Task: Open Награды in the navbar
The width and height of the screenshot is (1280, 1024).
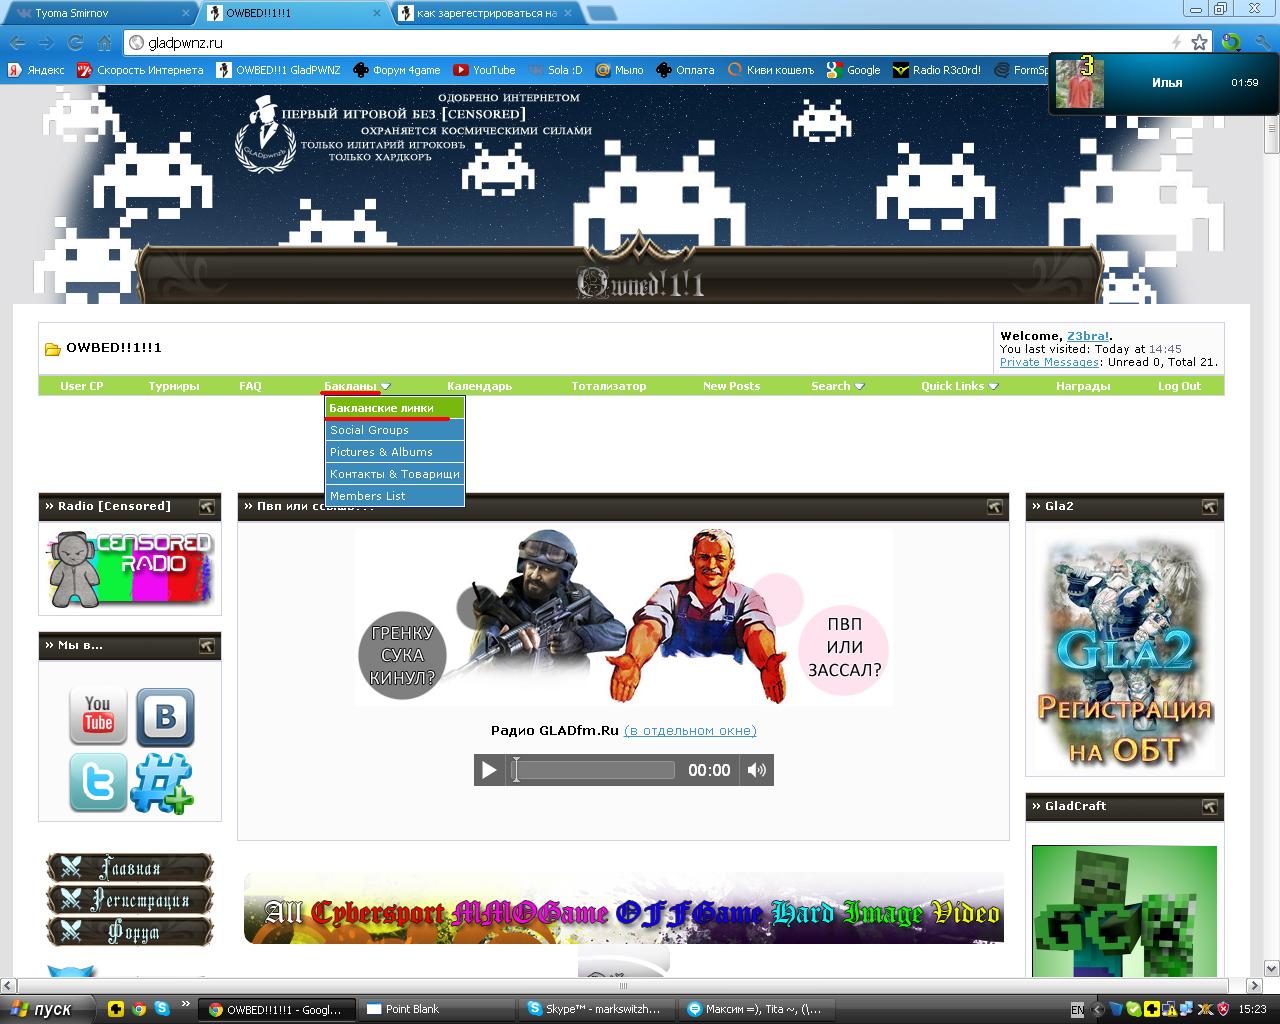Action: pos(1083,386)
